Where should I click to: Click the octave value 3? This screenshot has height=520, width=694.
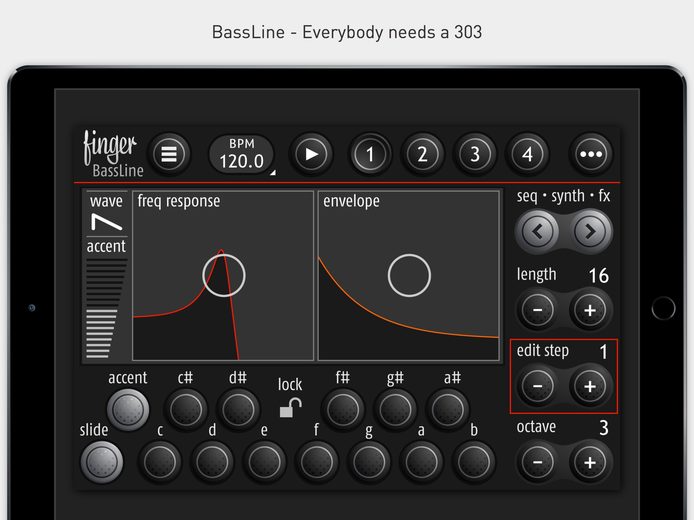[604, 428]
